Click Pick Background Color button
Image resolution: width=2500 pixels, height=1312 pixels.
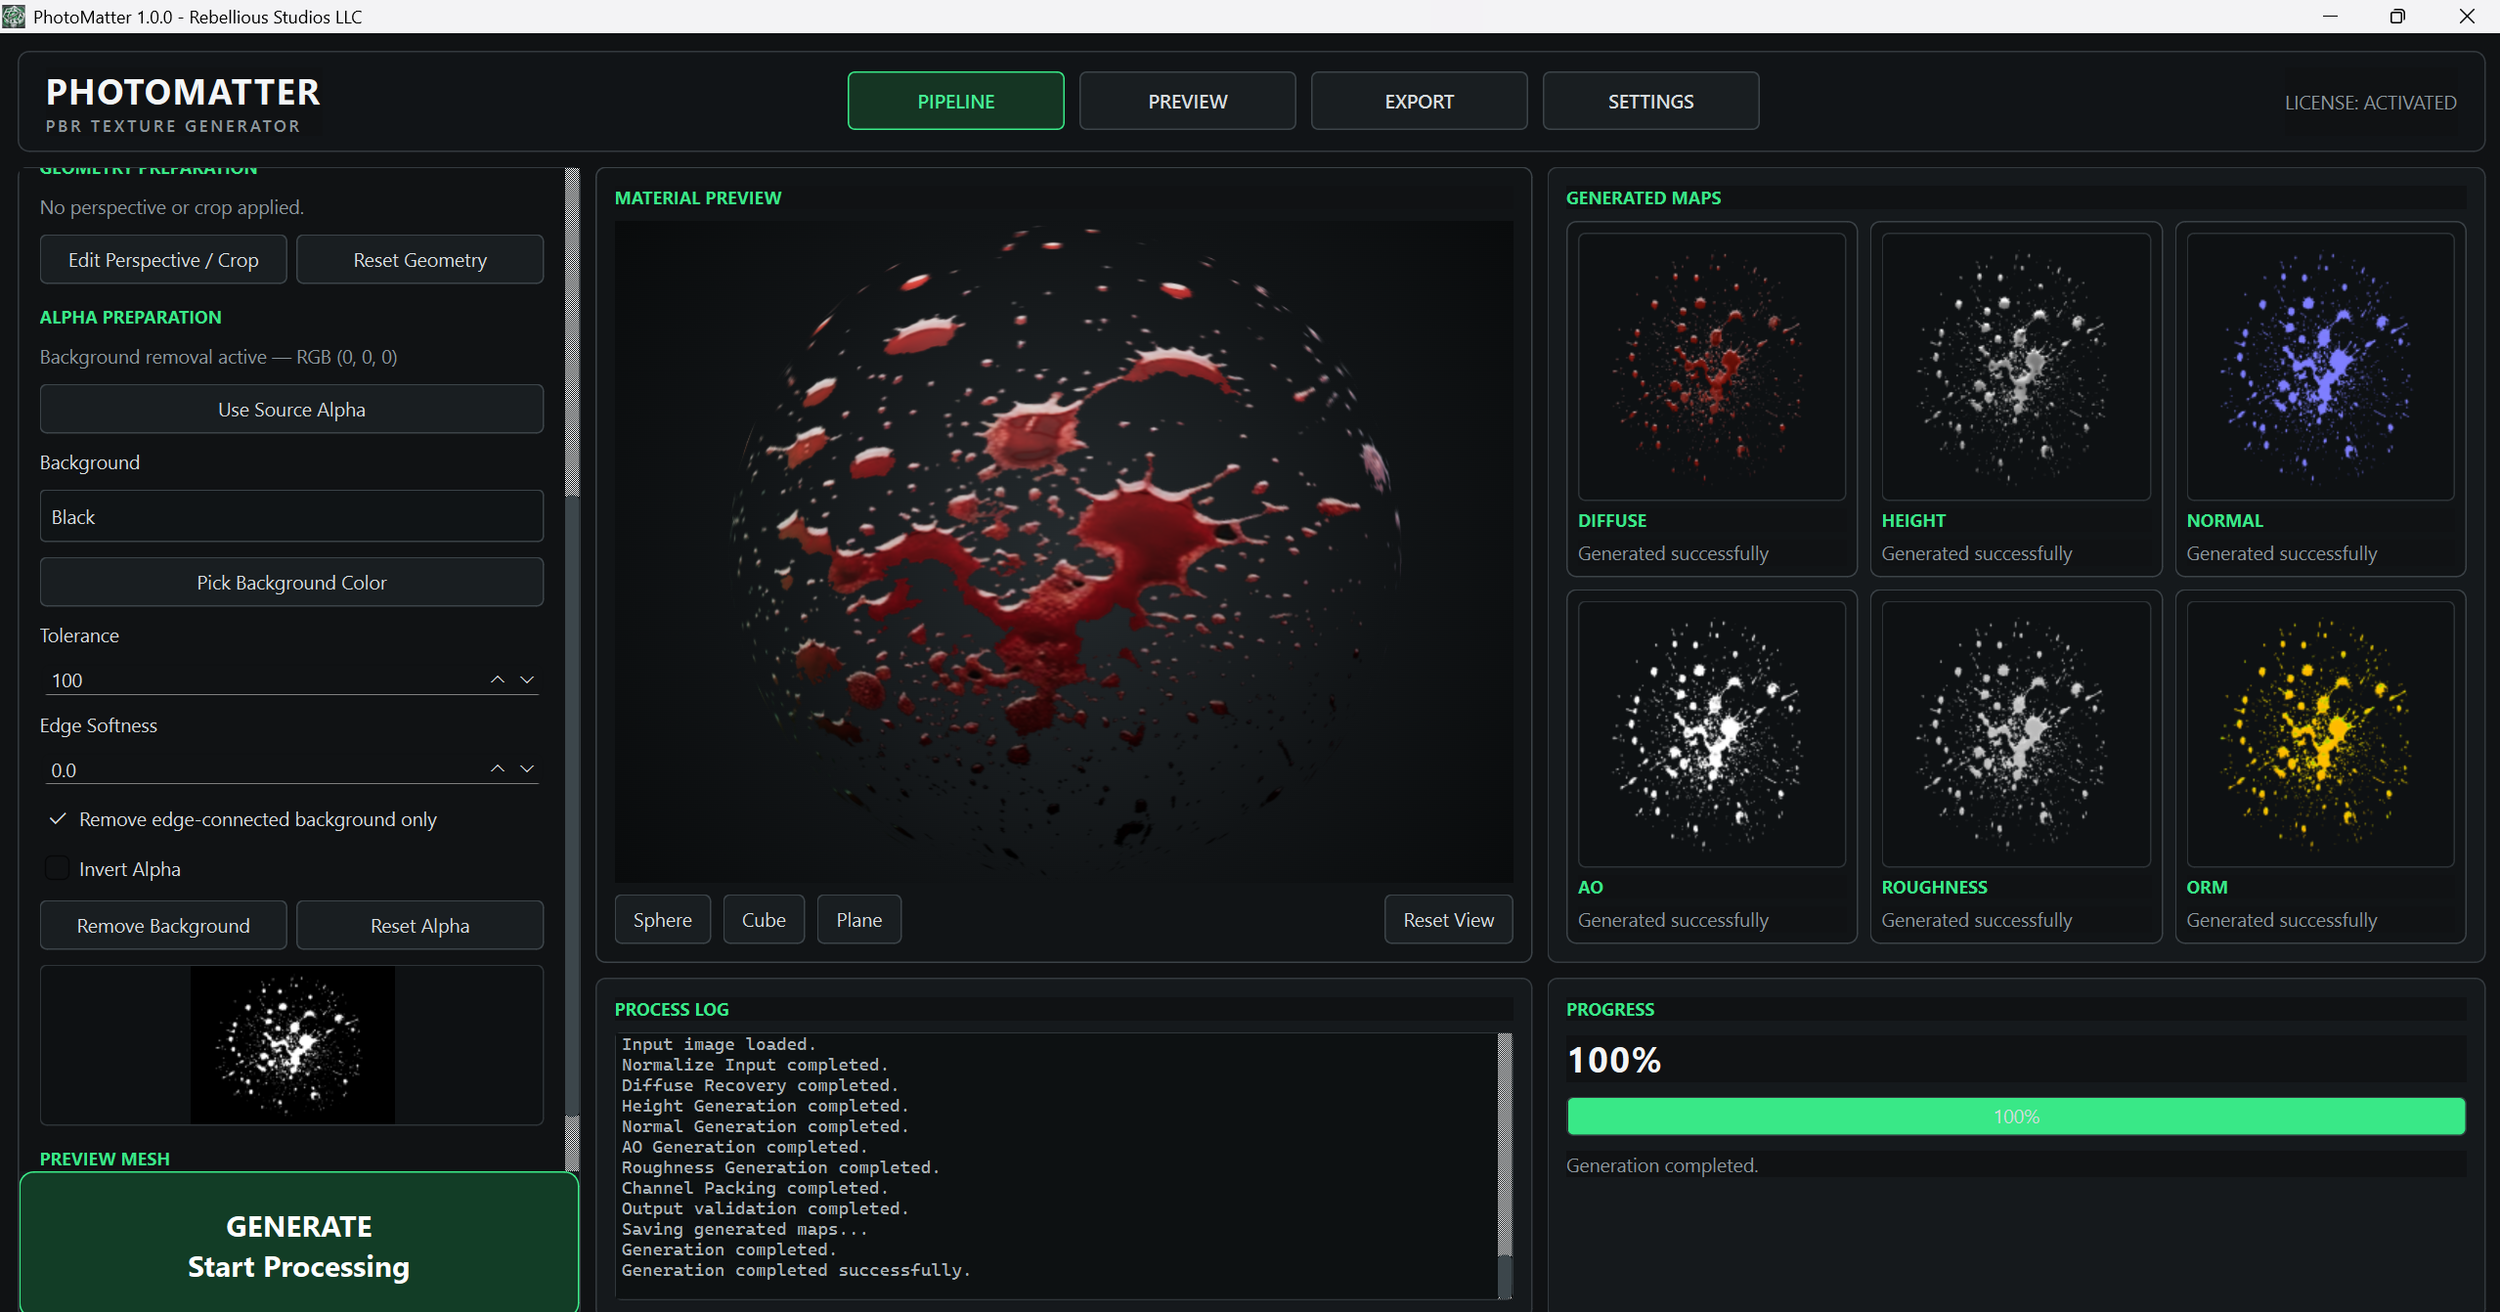click(292, 582)
